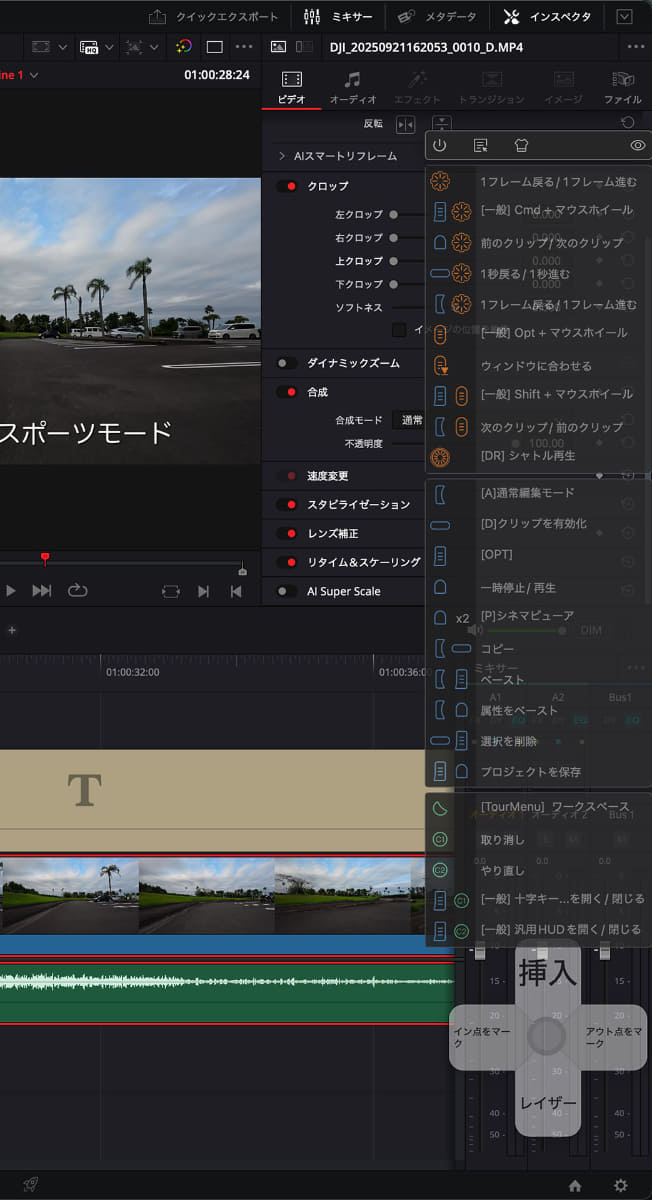The height and width of the screenshot is (1200, 652).
Task: Click the TourBox HUD shirt skin icon
Action: (520, 145)
